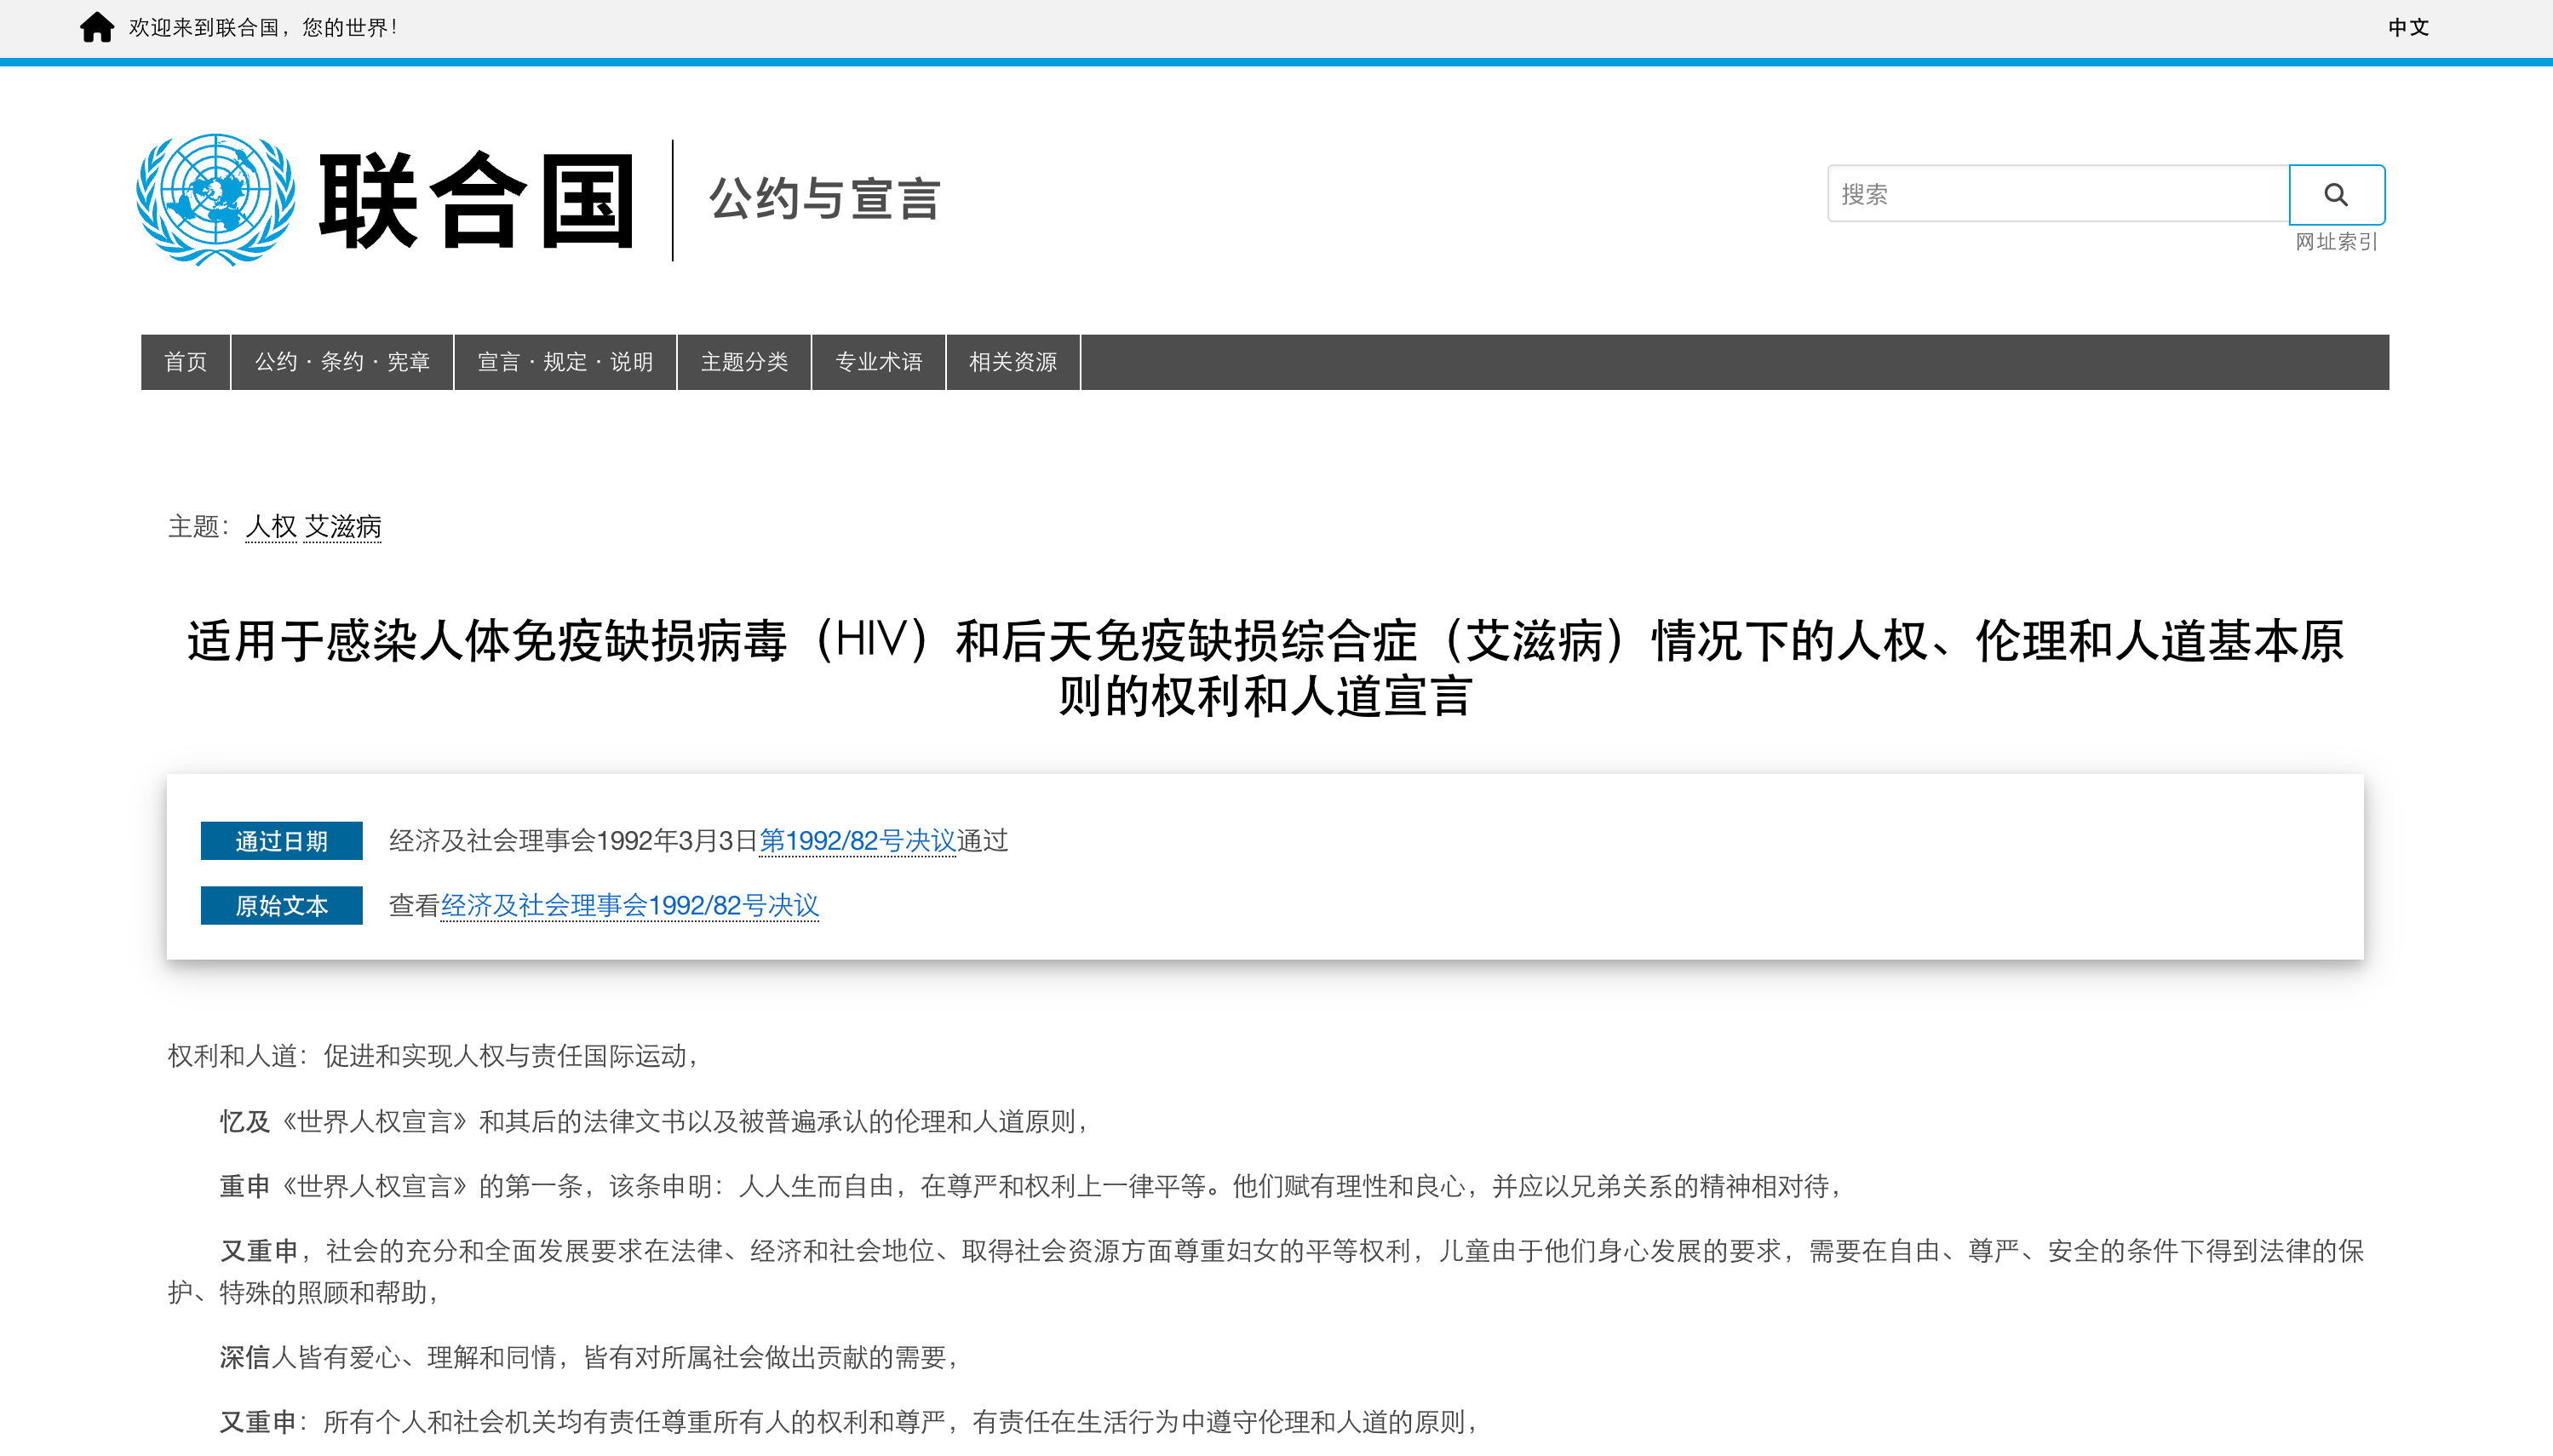Go to 主题分类 in navigation bar
Screen dimensions: 2553x1456
[x=744, y=362]
